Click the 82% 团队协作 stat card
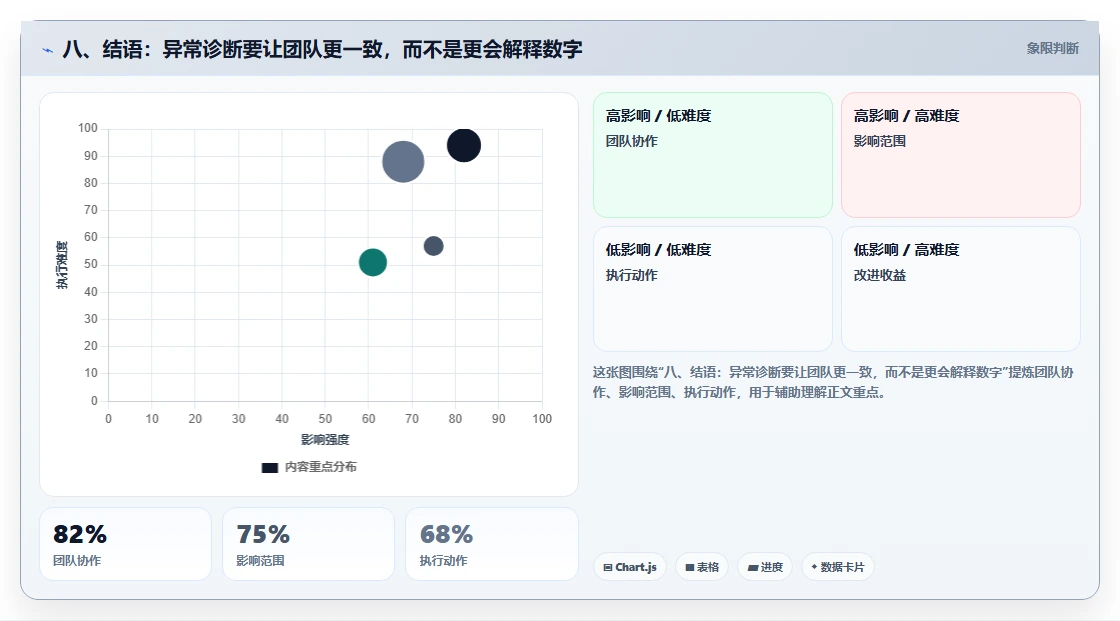Viewport: 1120px width, 621px height. (x=125, y=544)
